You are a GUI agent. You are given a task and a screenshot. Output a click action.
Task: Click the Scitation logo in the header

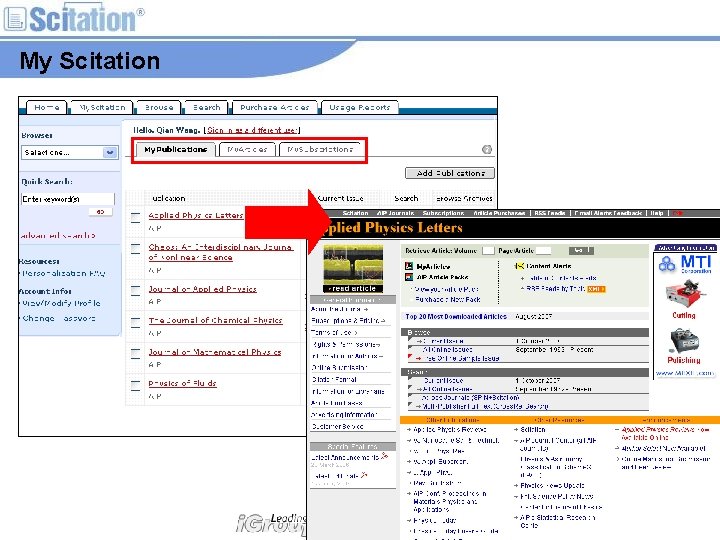[73, 17]
